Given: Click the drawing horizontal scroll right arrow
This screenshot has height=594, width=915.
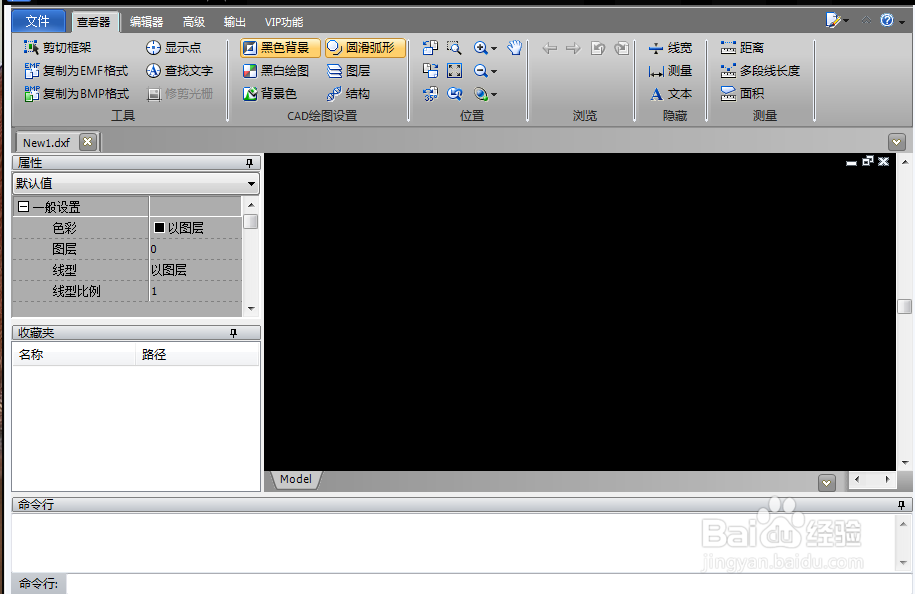Looking at the screenshot, I should coord(887,480).
